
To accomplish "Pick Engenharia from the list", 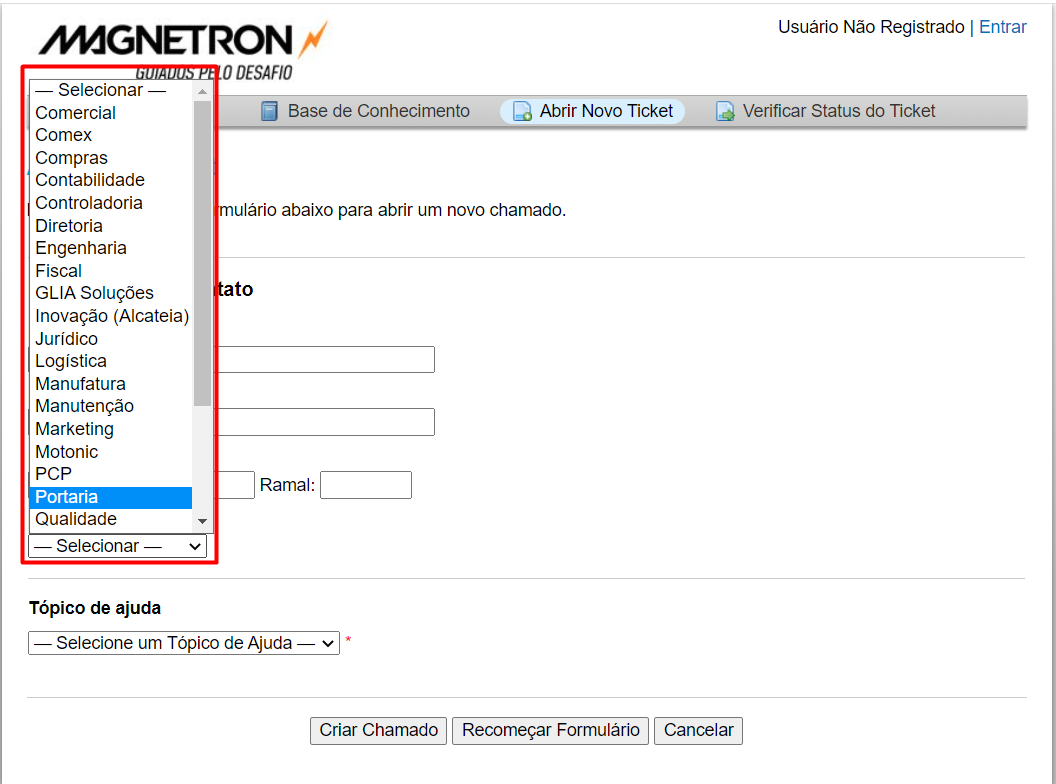I will click(110, 248).
